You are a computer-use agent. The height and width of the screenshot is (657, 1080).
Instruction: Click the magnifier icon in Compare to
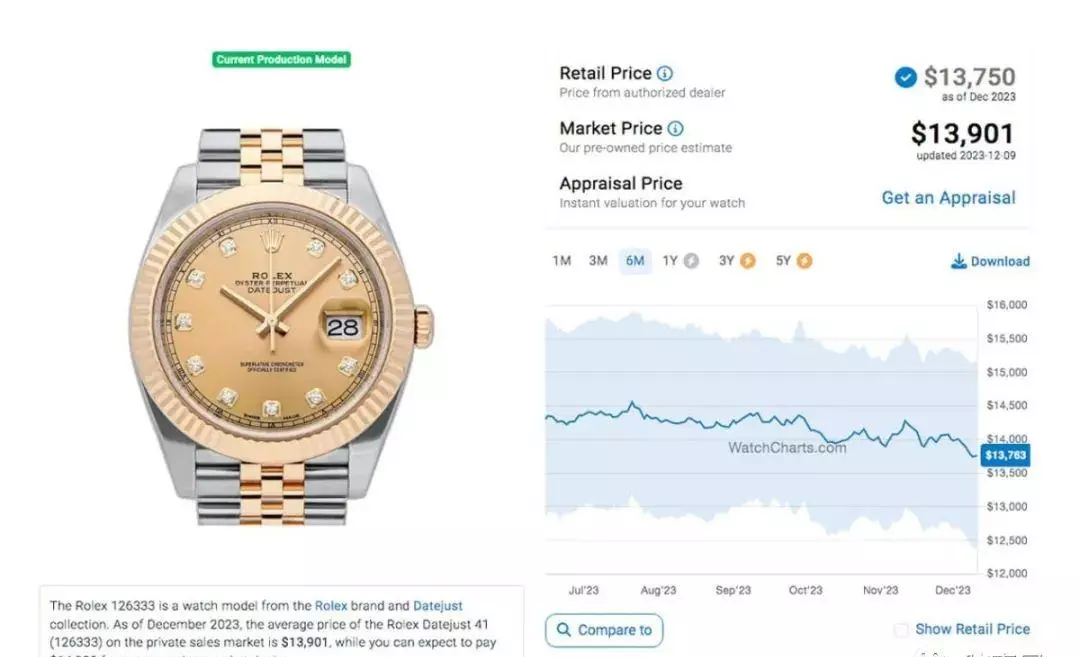pos(563,630)
